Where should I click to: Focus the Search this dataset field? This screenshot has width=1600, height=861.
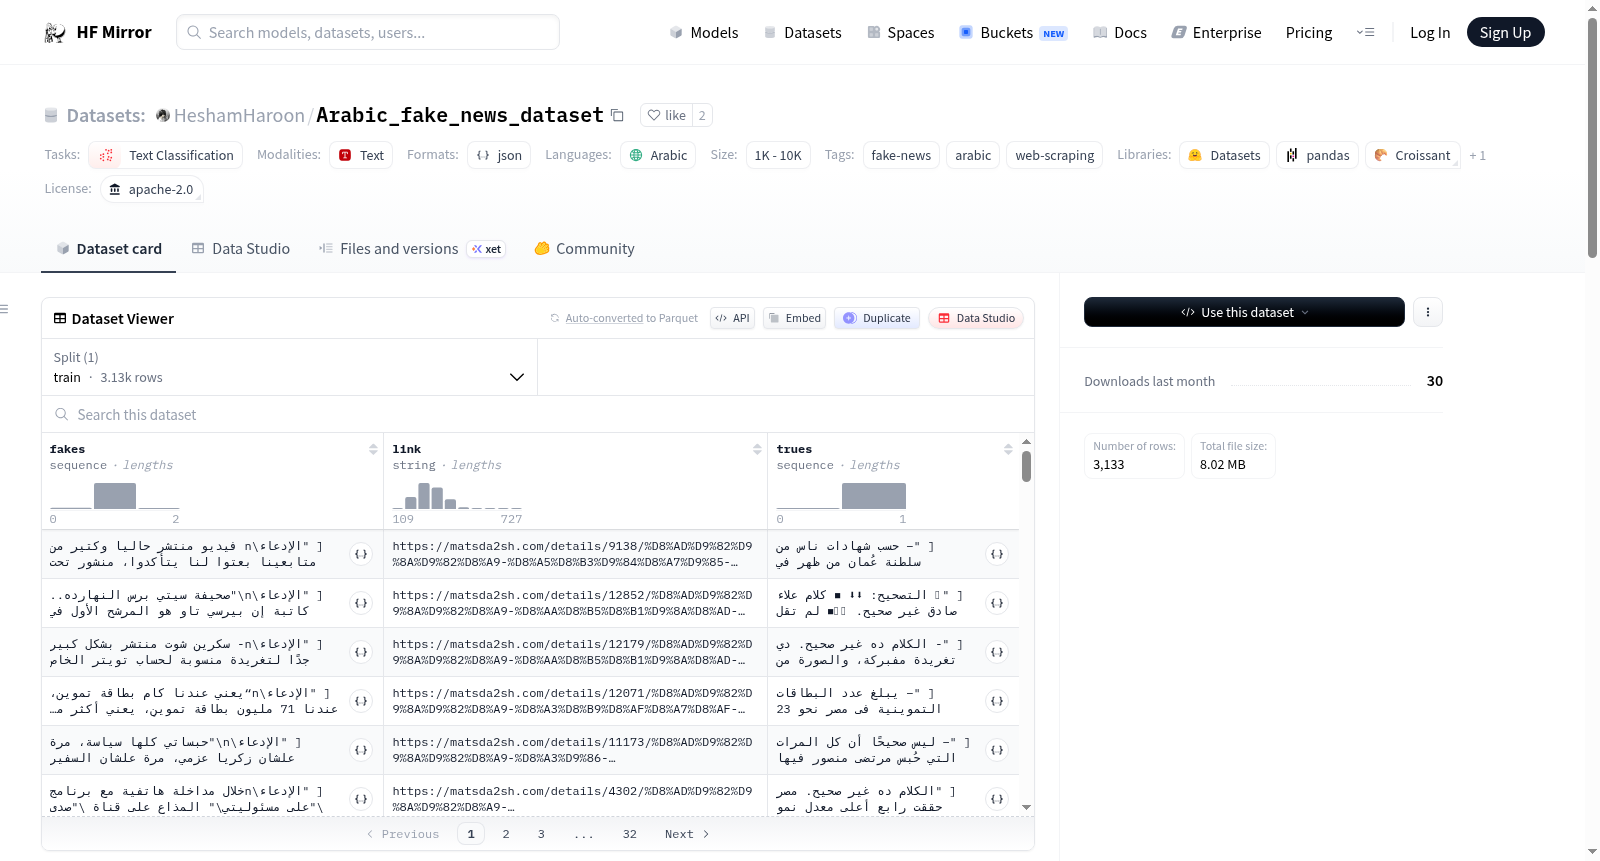(x=538, y=414)
